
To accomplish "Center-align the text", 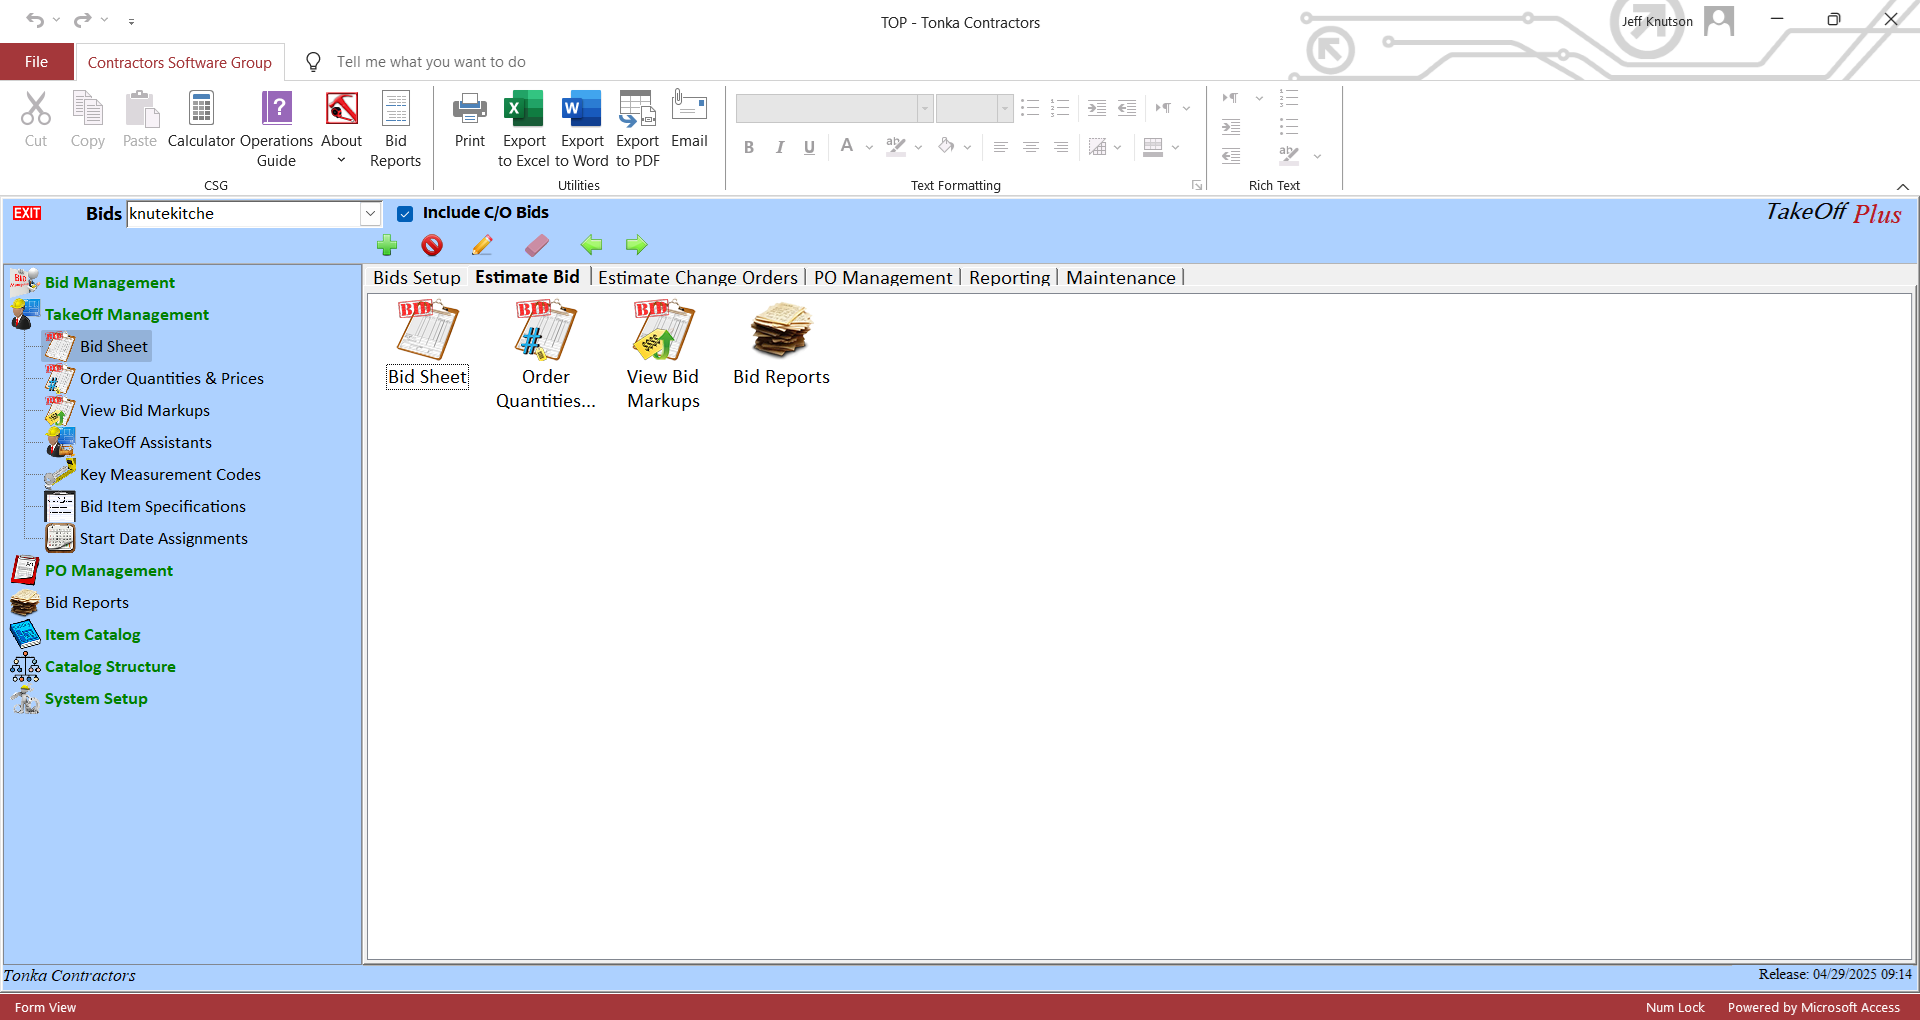I will (x=1030, y=147).
